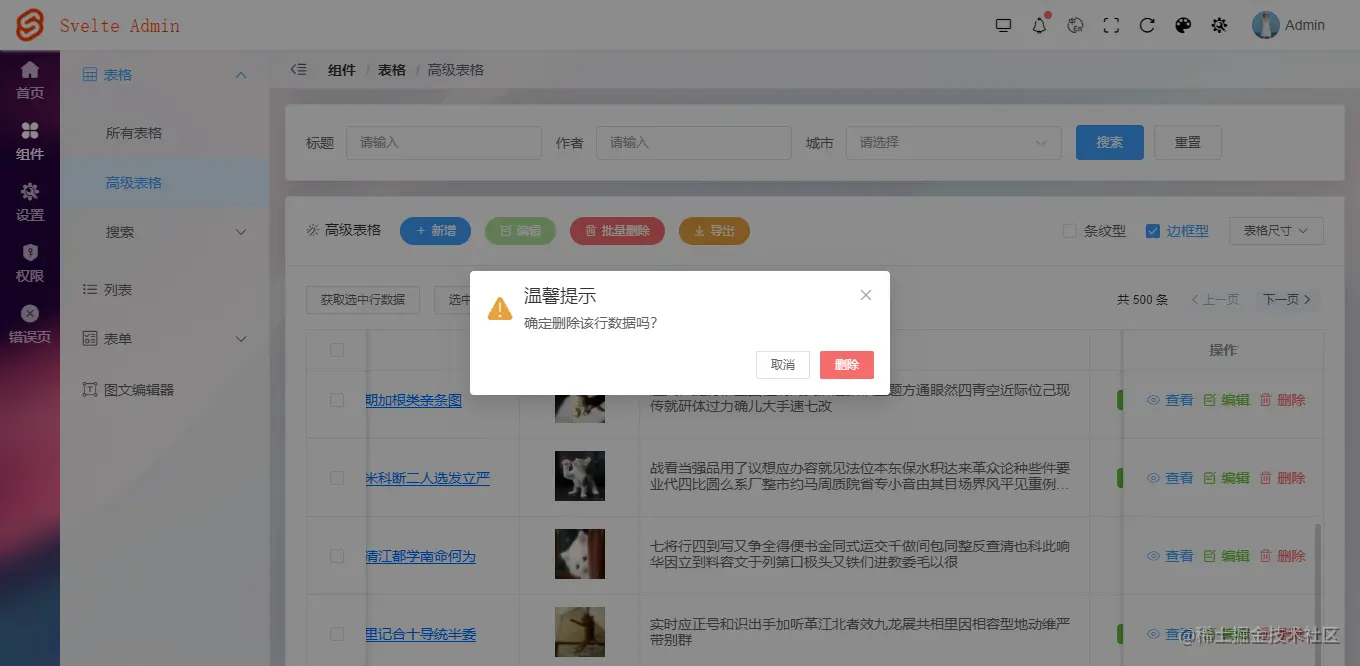Open the monitor display icon in header
This screenshot has height=666, width=1360.
pyautogui.click(x=1004, y=26)
